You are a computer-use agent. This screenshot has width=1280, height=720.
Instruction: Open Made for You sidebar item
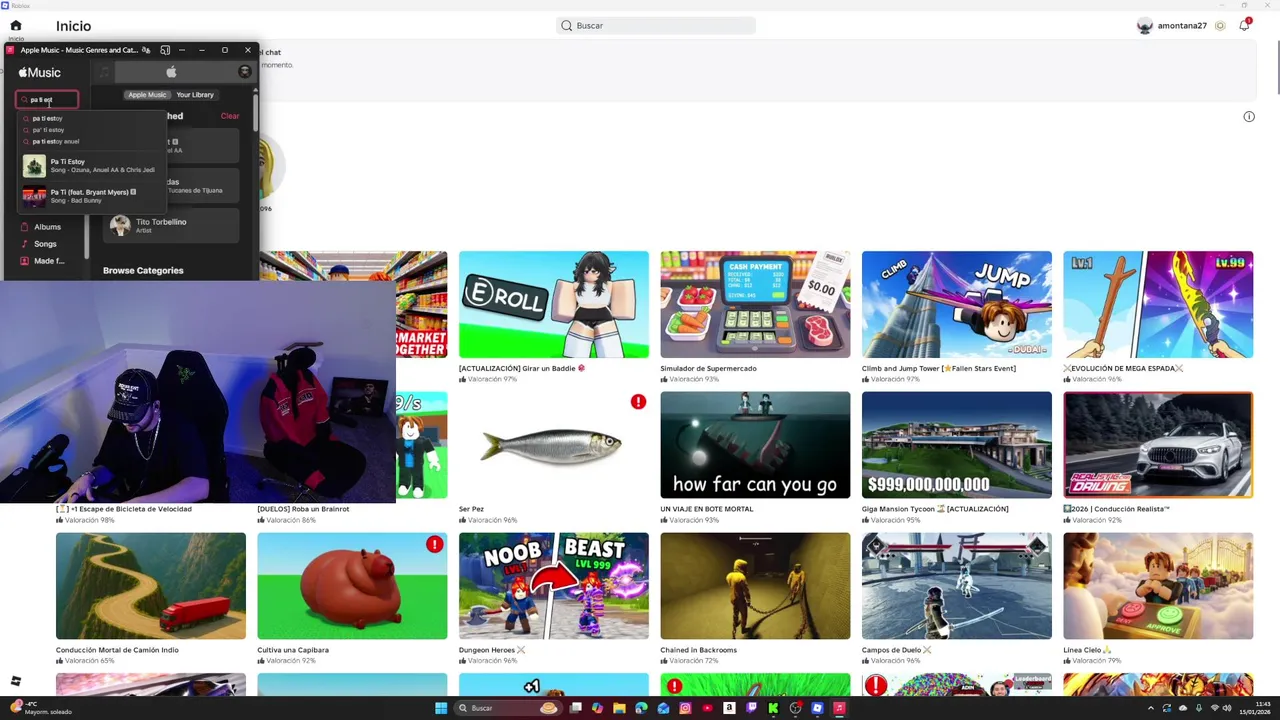coord(49,261)
